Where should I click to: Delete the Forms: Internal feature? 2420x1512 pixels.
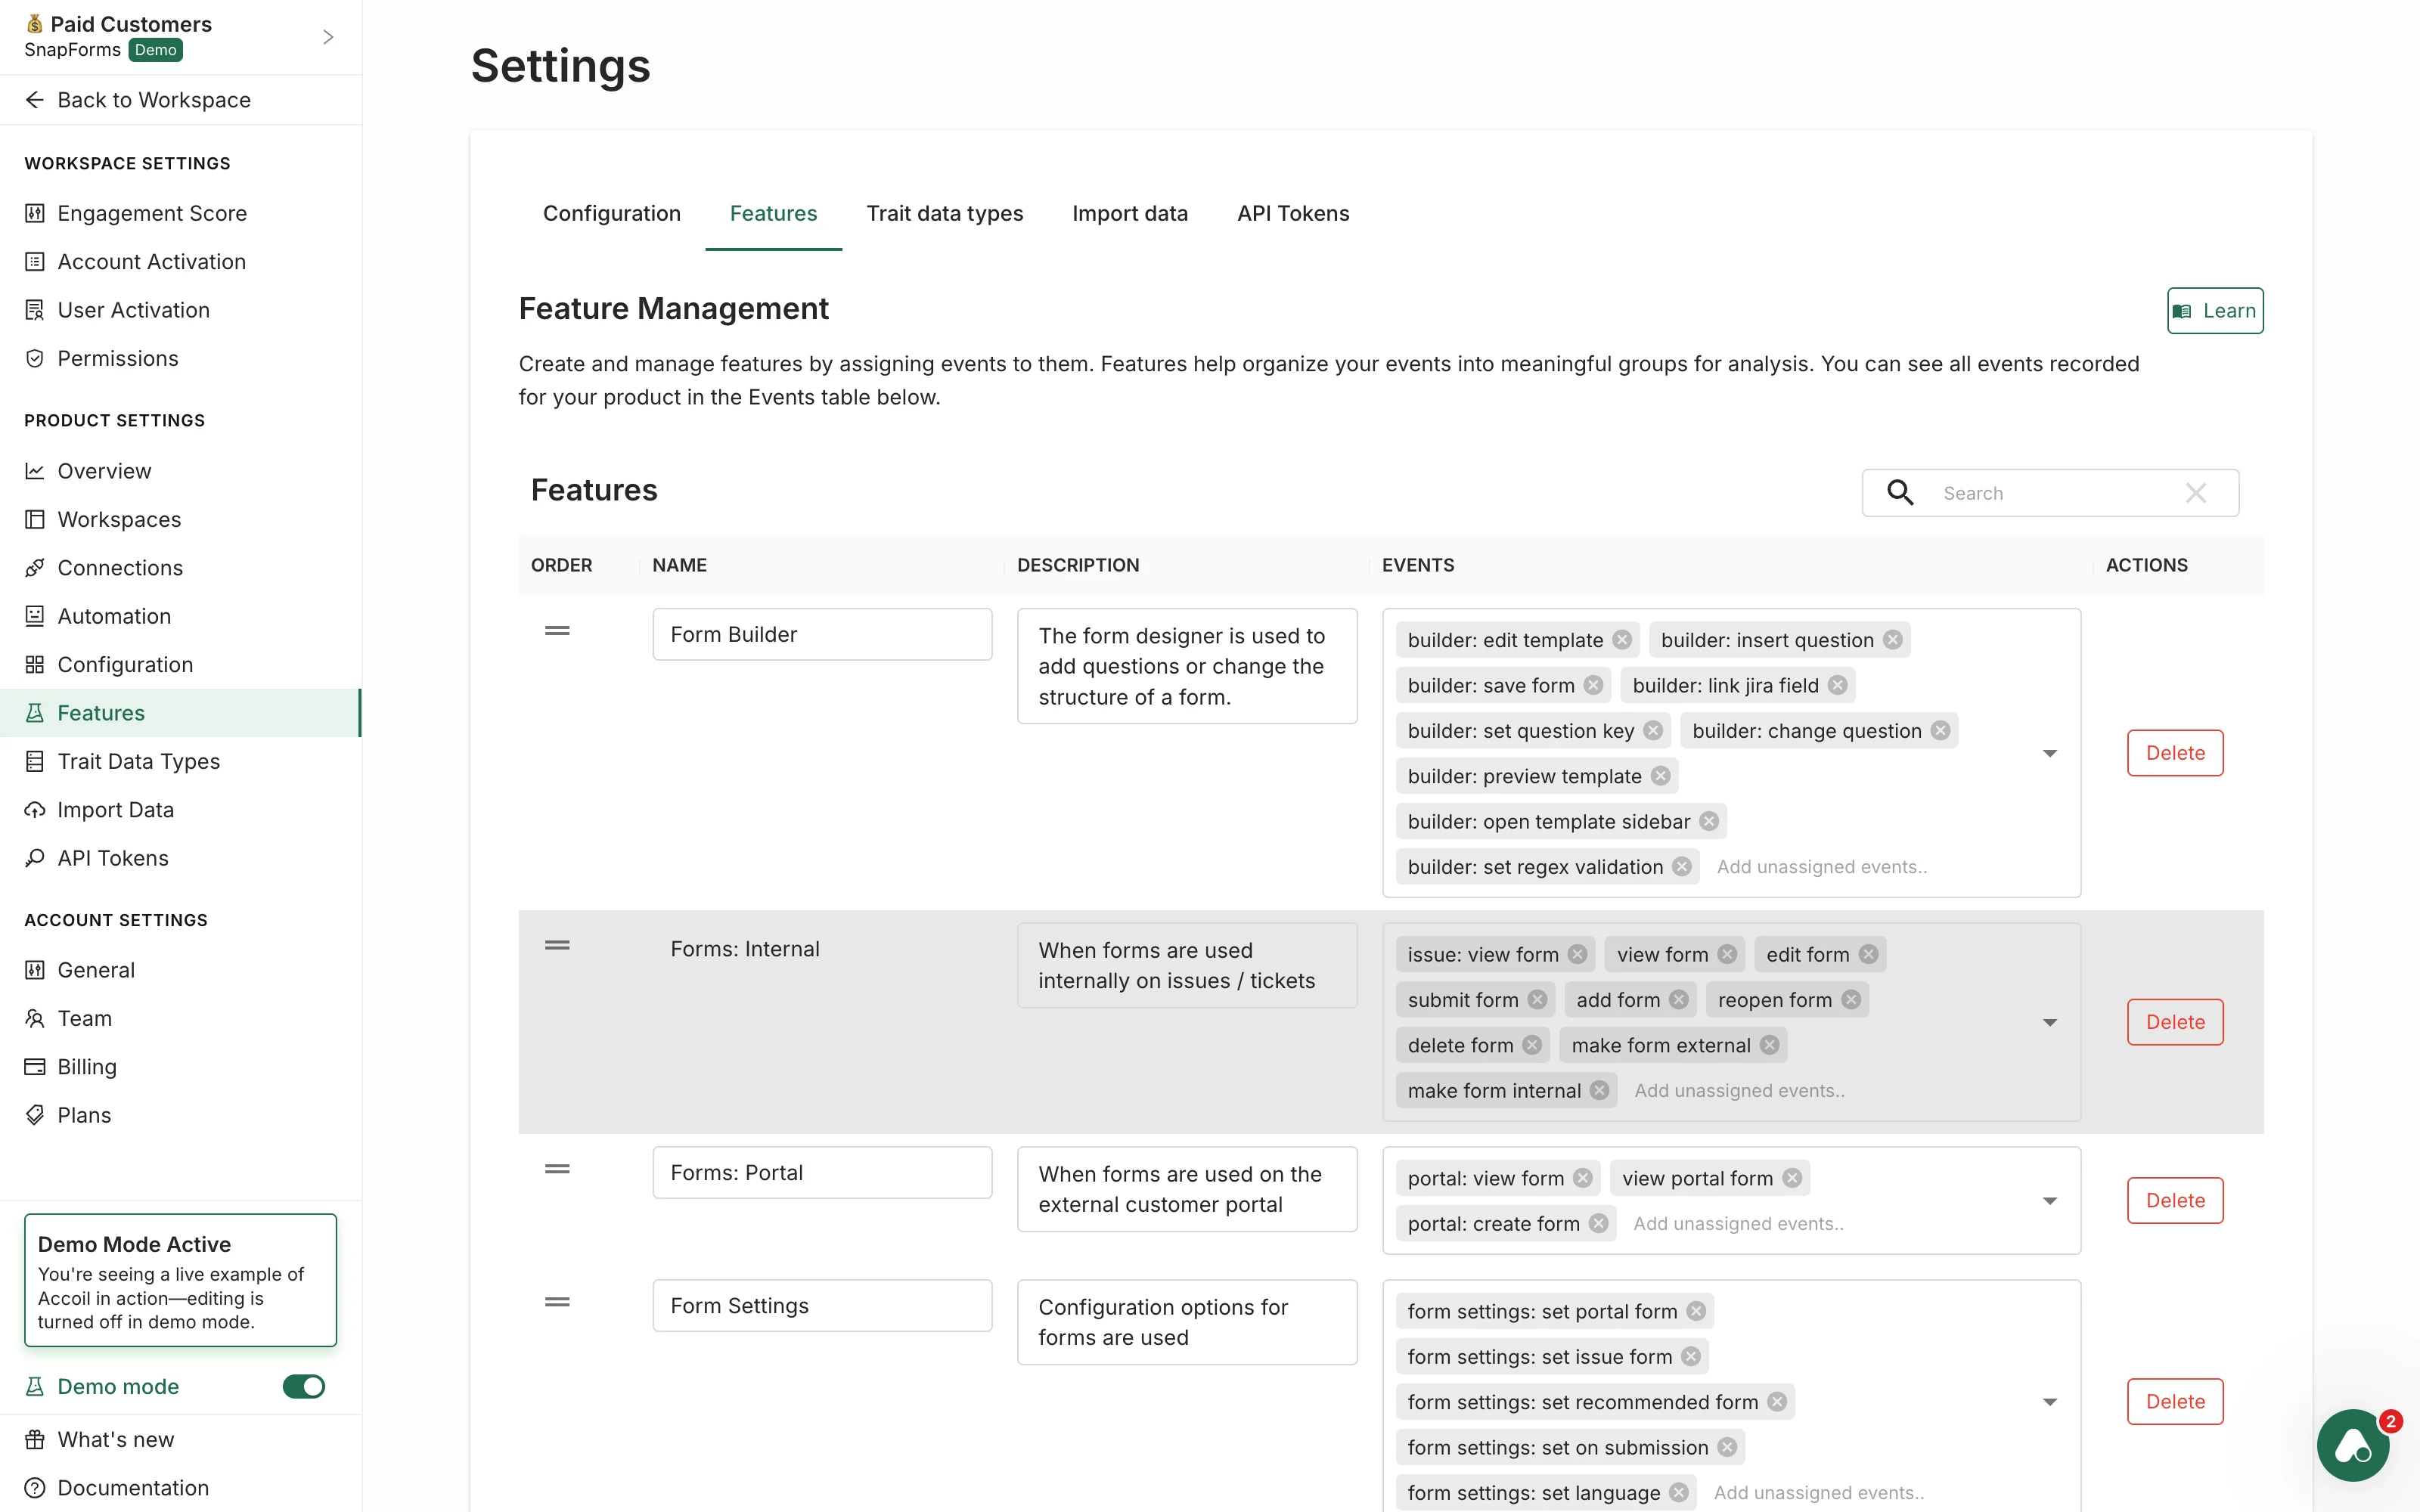pyautogui.click(x=2175, y=1021)
